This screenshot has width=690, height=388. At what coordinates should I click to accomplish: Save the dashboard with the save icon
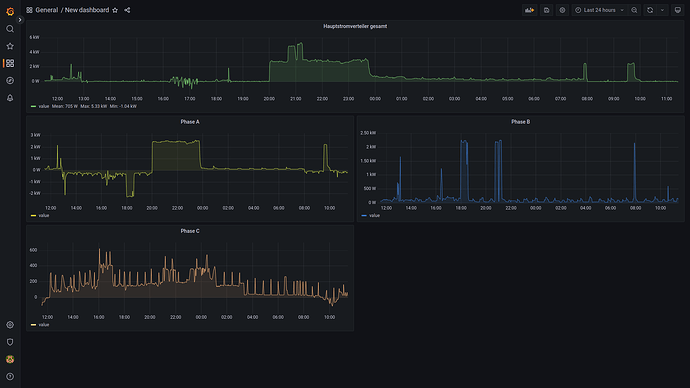[x=547, y=10]
